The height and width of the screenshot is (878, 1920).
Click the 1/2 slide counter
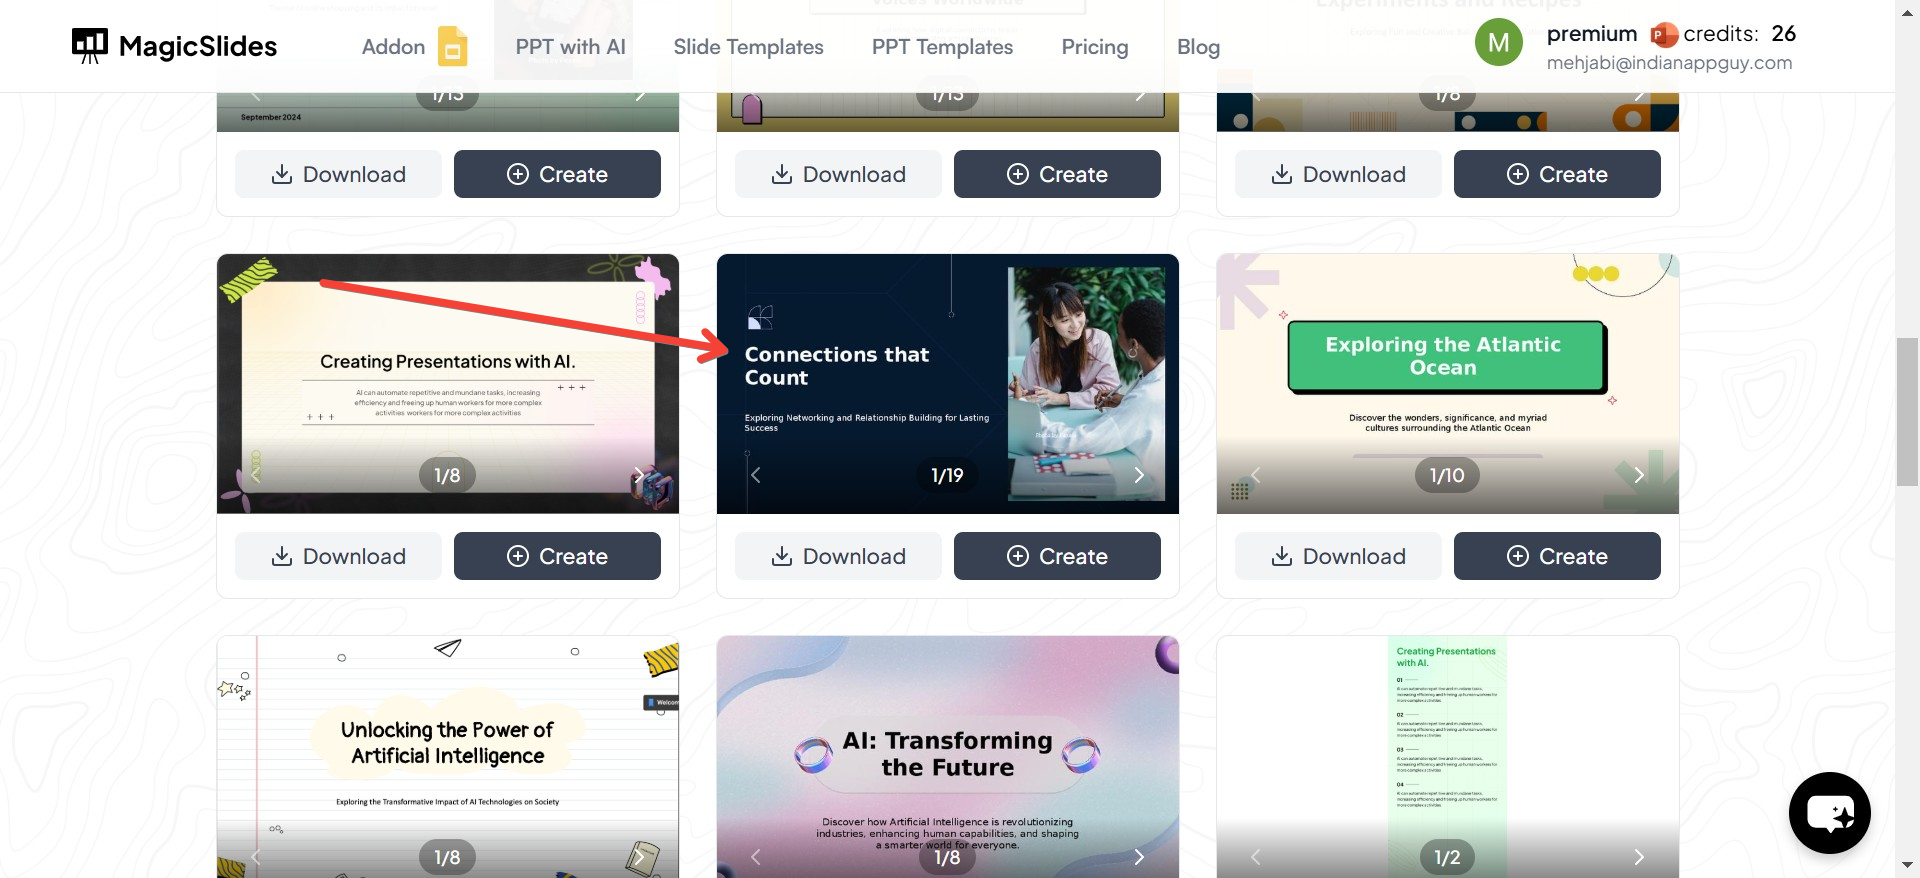[1447, 857]
